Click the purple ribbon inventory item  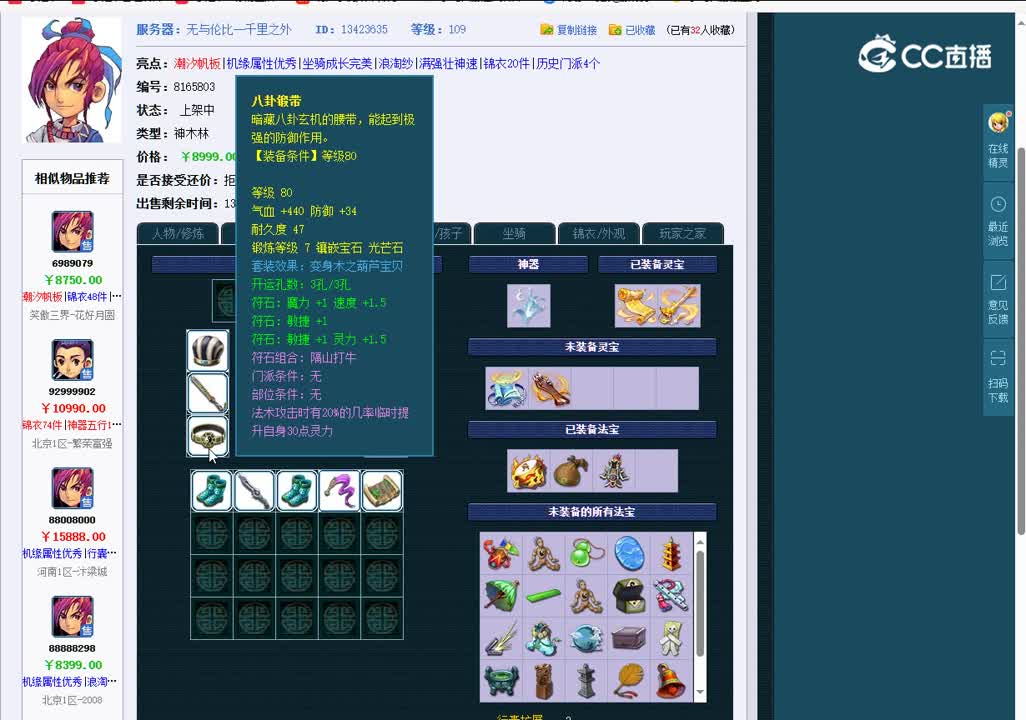[339, 490]
